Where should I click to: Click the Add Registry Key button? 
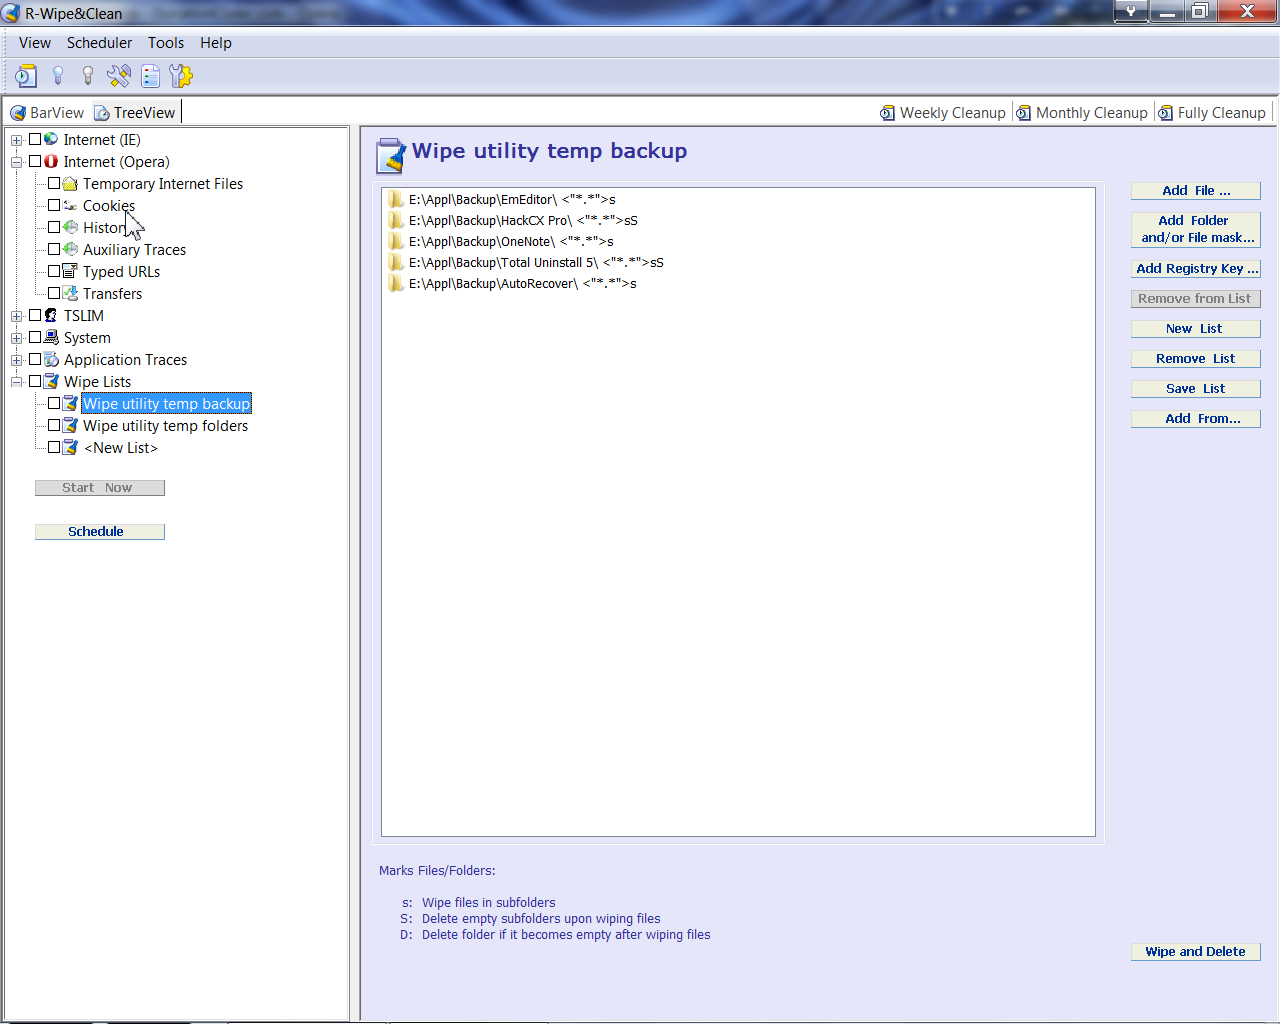(x=1196, y=269)
